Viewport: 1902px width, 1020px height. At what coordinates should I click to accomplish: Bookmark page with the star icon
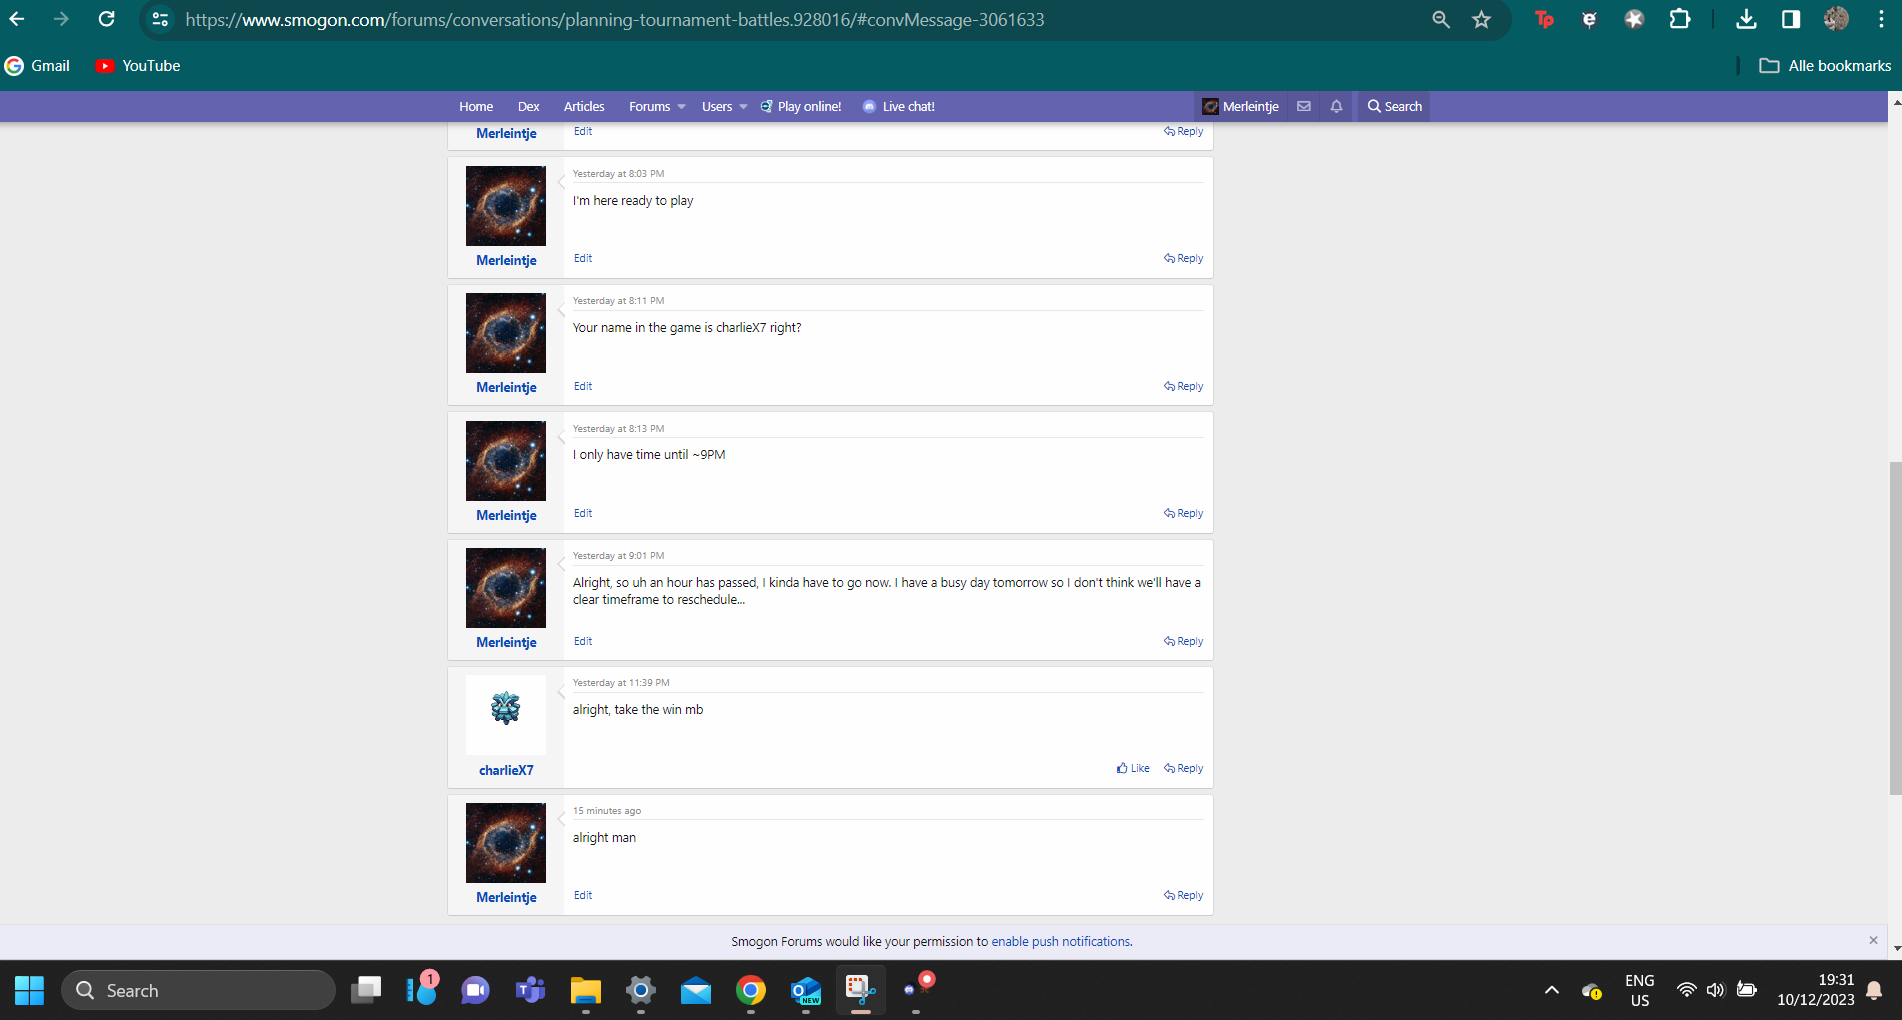point(1481,20)
